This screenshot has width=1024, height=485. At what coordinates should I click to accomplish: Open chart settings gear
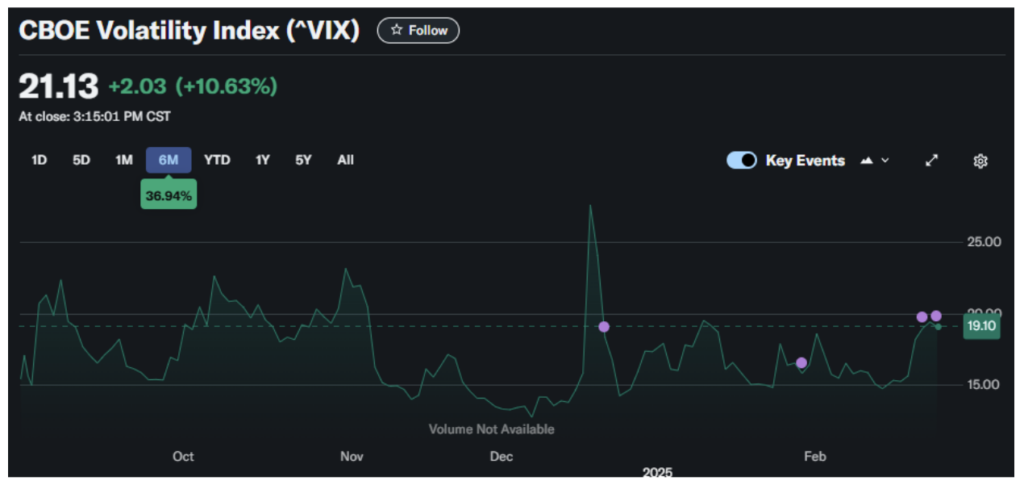[980, 161]
